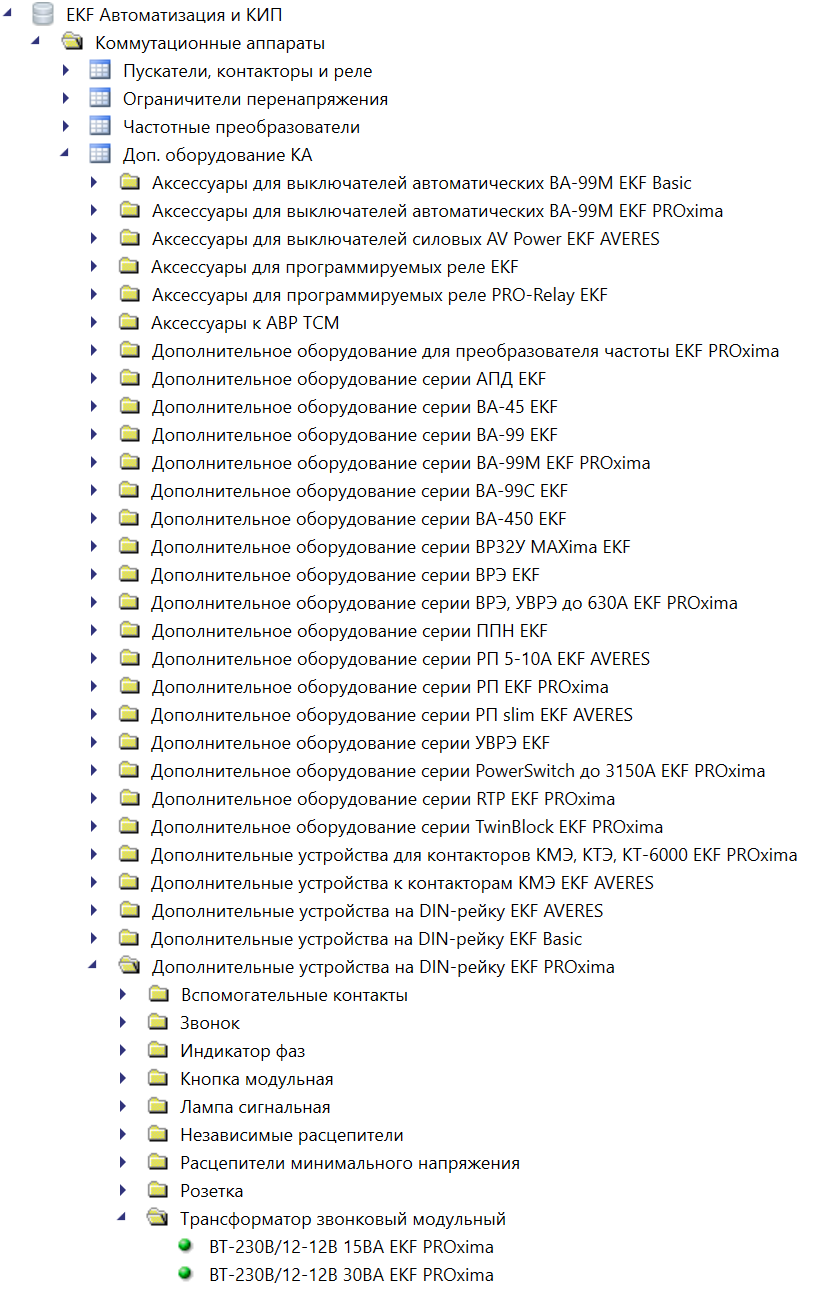Click the table icon beside Ограничители перенапряжения
The image size is (828, 1290).
[99, 99]
